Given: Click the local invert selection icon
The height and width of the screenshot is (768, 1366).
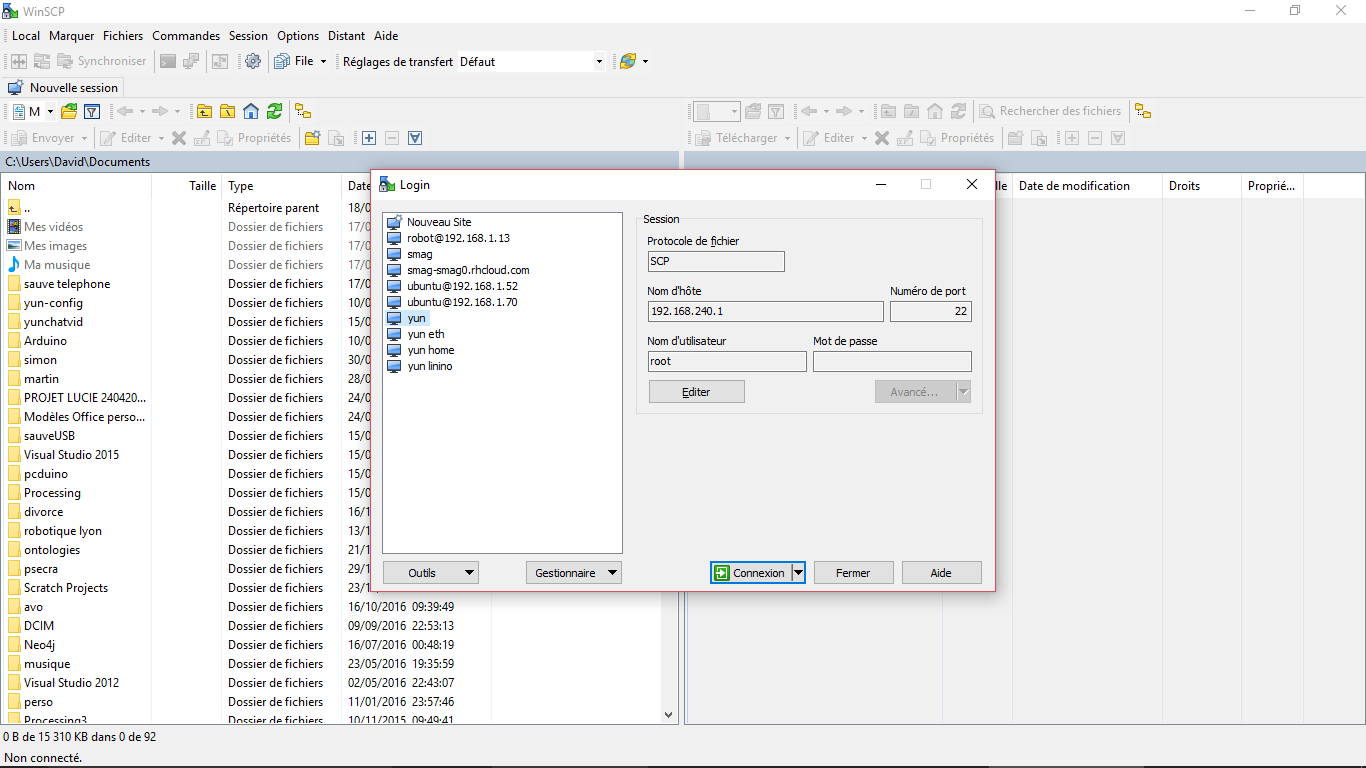Looking at the screenshot, I should pyautogui.click(x=415, y=138).
